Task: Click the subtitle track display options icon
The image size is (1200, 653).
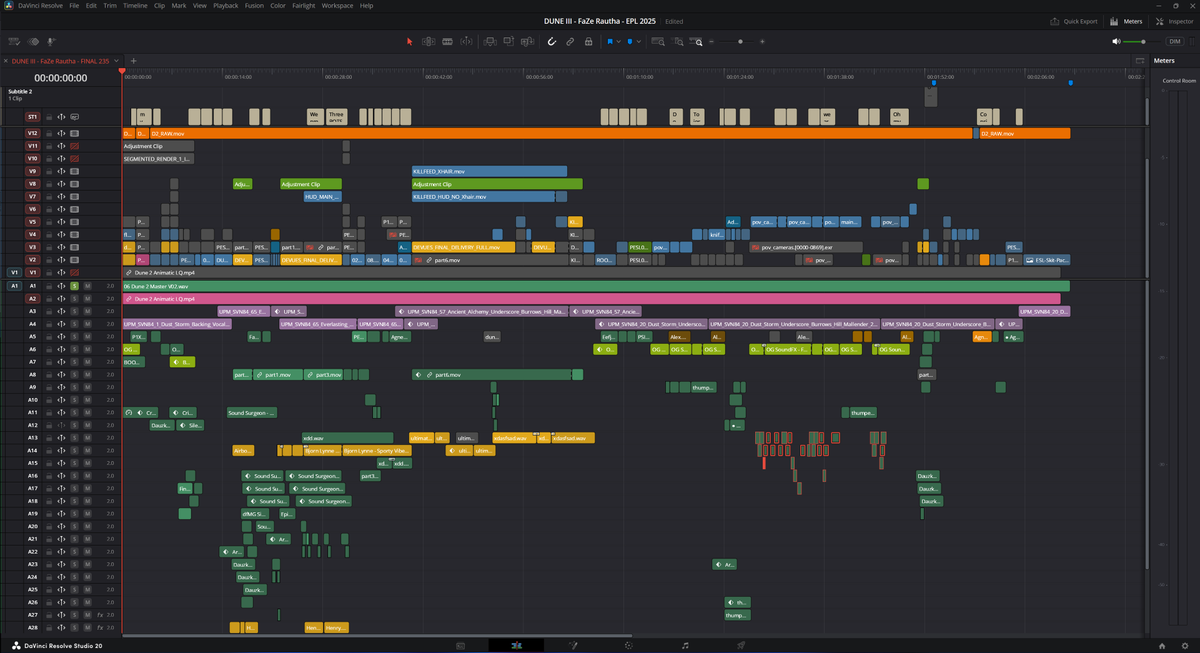Action: pyautogui.click(x=74, y=117)
